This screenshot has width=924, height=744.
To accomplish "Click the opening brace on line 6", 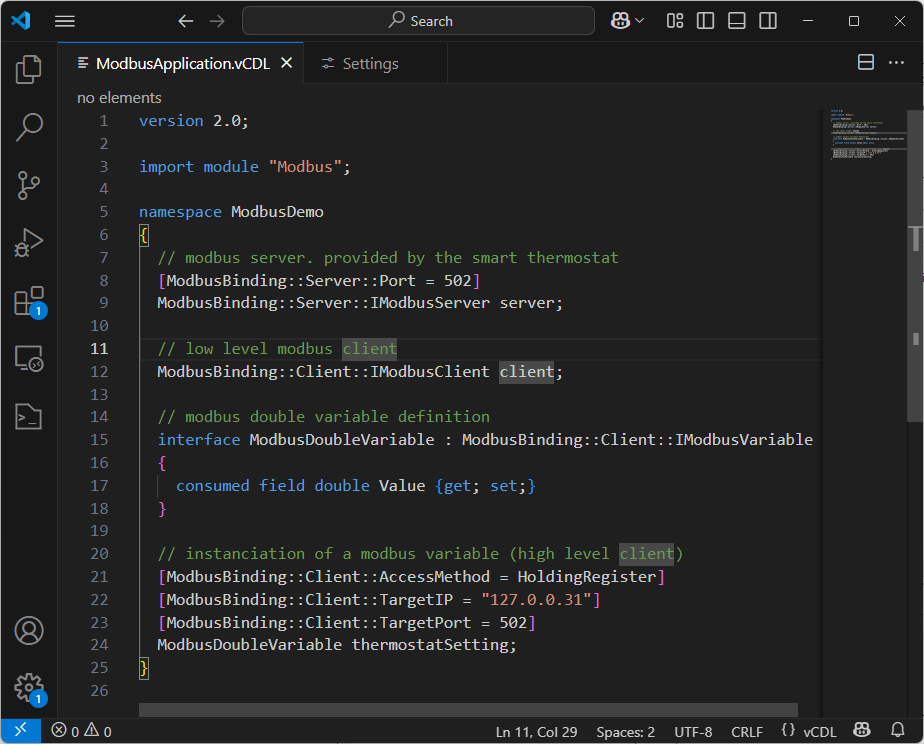I will (144, 235).
